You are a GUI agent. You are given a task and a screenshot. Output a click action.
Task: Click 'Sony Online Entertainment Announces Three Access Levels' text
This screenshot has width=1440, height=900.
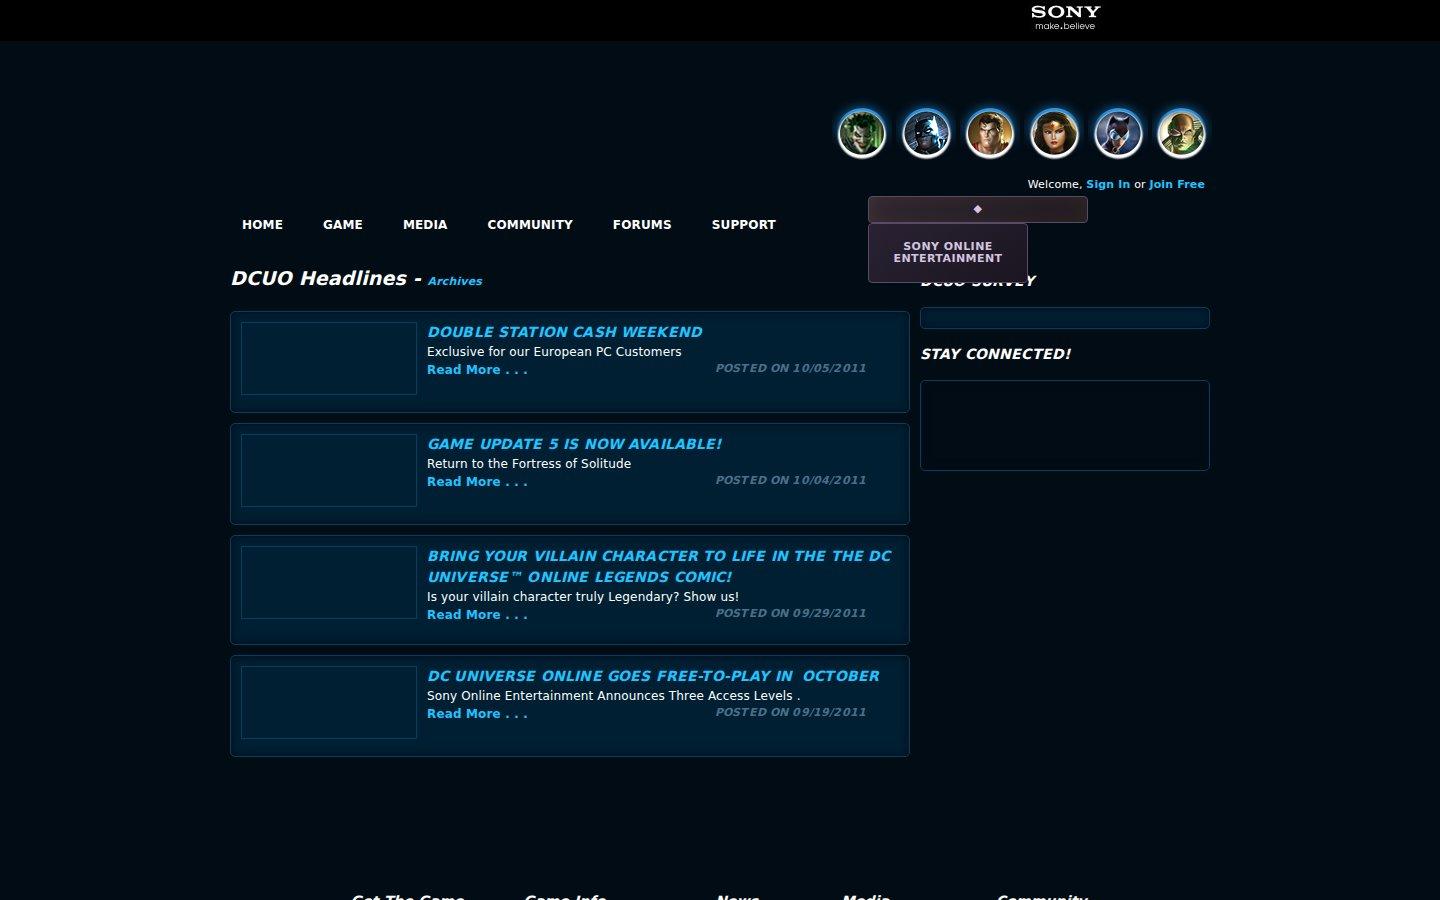pyautogui.click(x=613, y=696)
